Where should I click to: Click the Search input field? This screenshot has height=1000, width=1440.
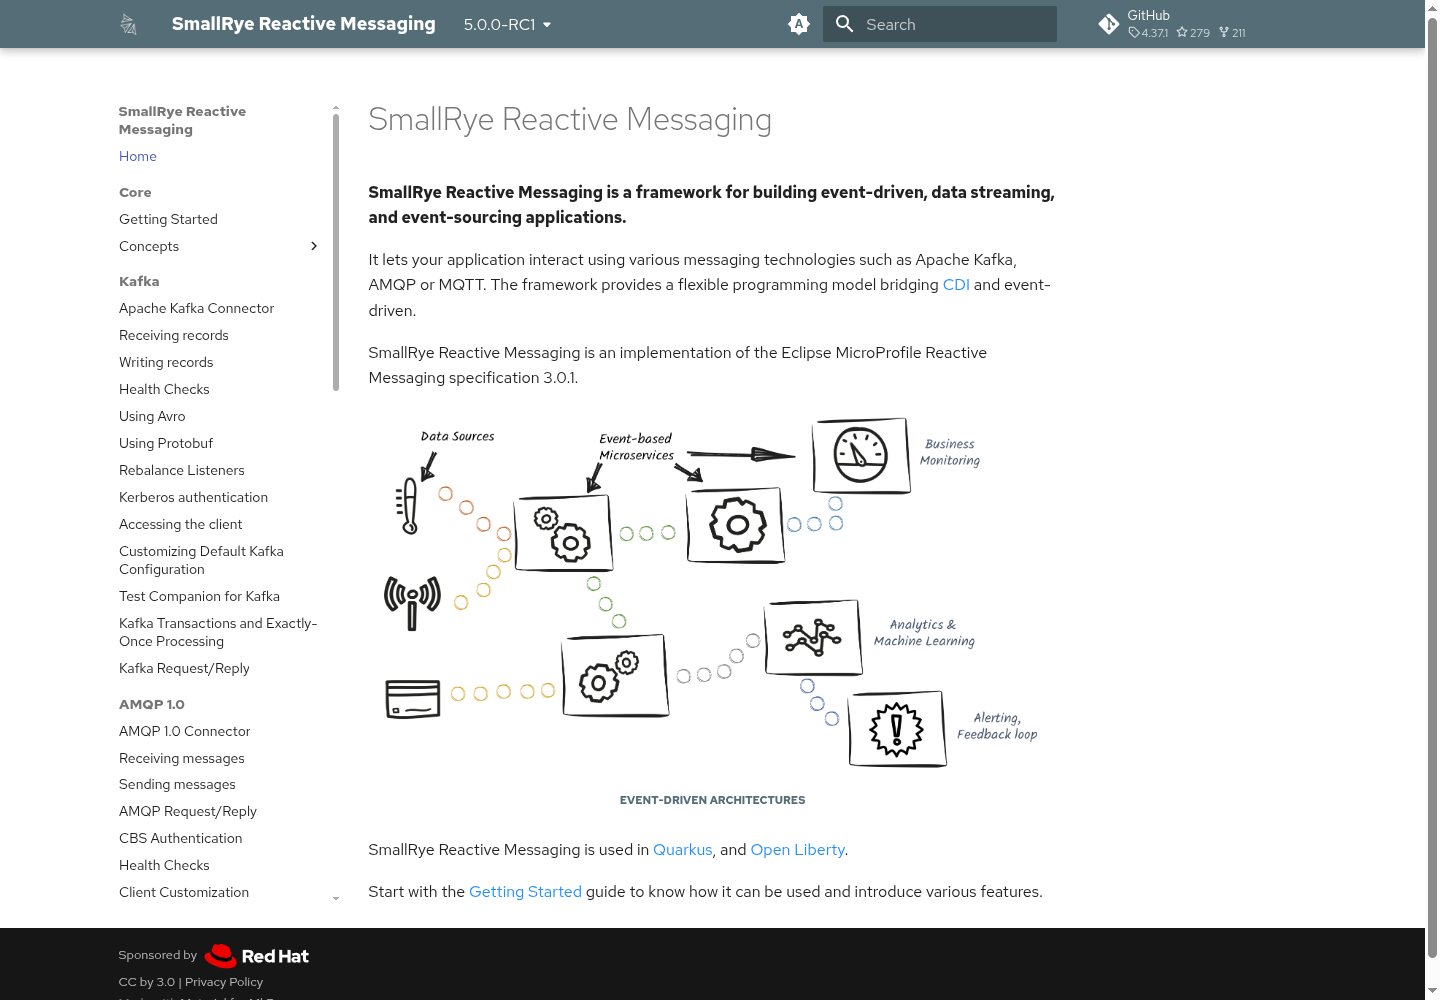pyautogui.click(x=940, y=24)
